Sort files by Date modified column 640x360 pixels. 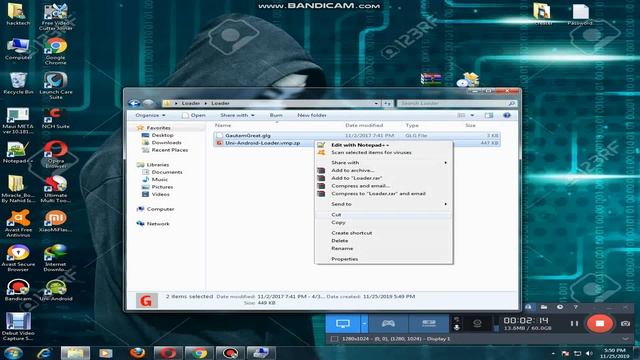(364, 126)
